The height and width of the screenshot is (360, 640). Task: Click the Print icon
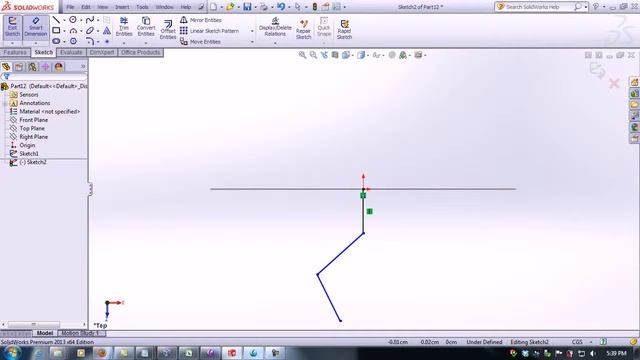pos(264,7)
